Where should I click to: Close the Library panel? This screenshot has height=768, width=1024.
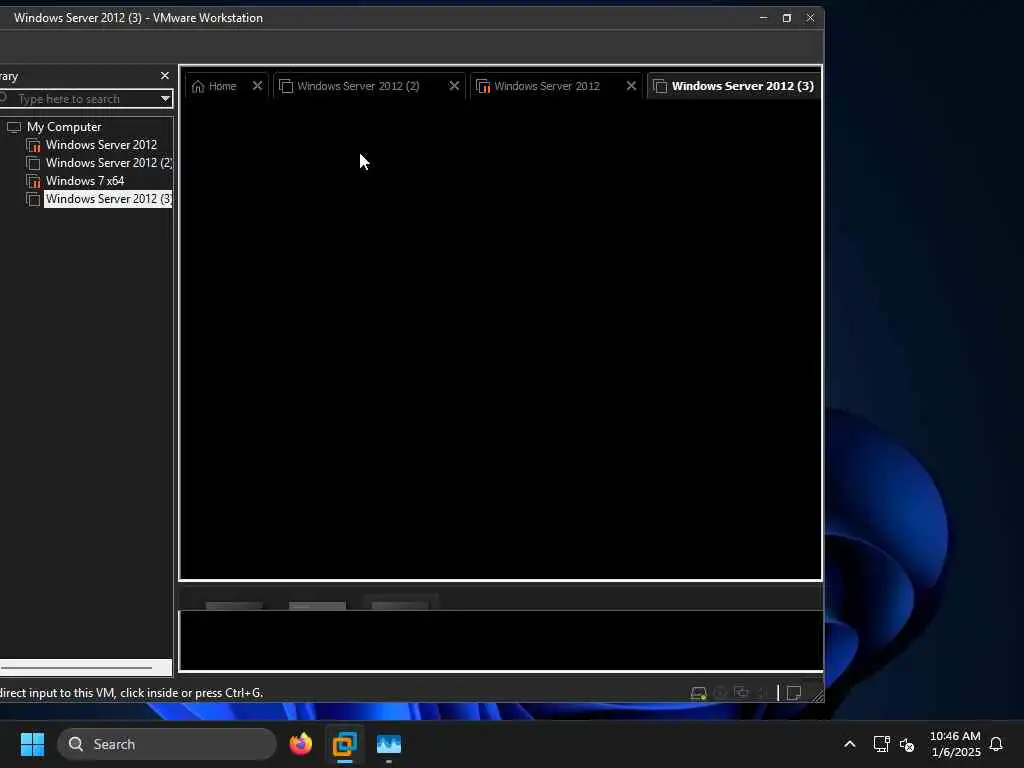pos(165,76)
